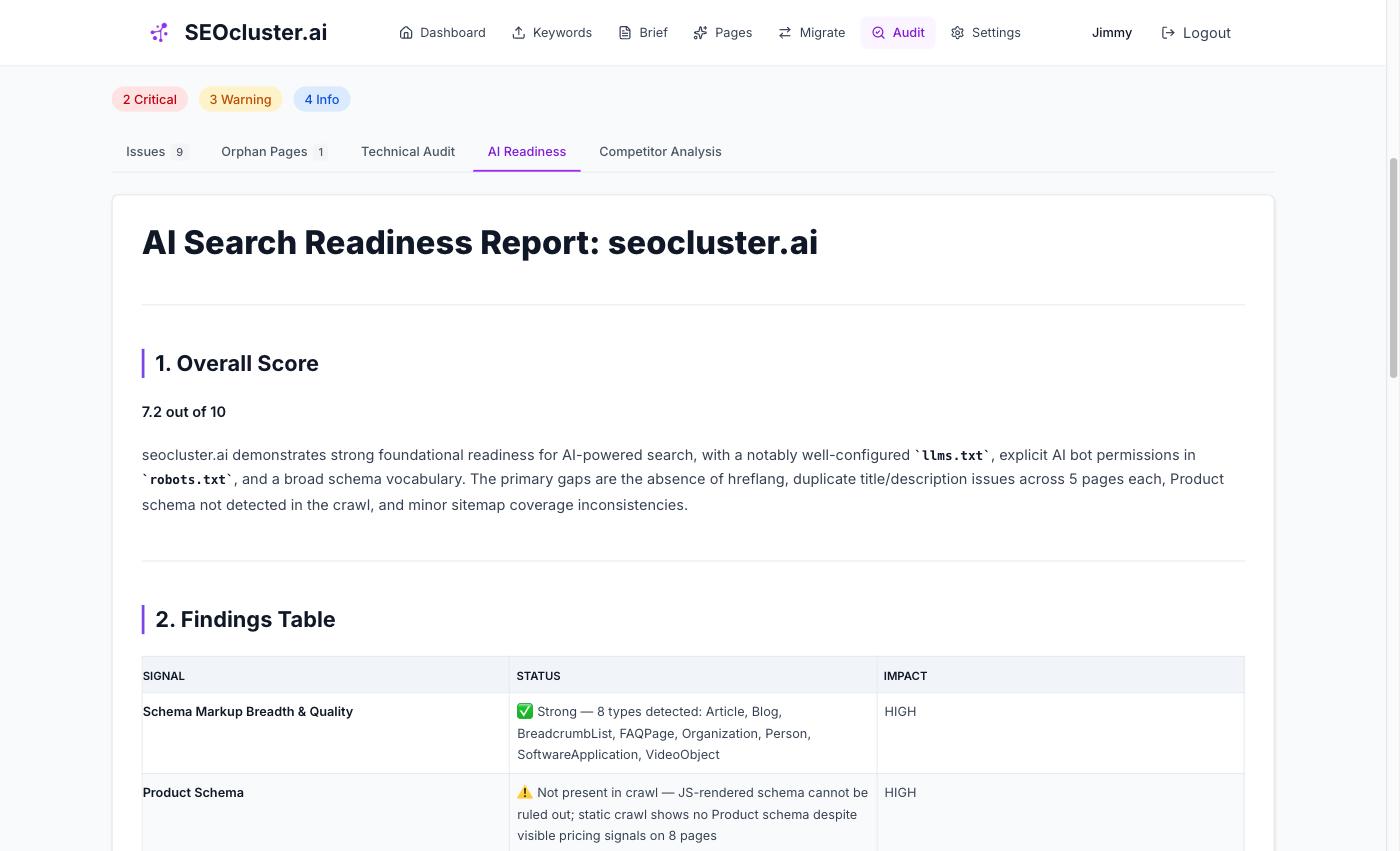Viewport: 1400px width, 851px height.
Task: Click the '1. Overall Score' heading
Action: point(237,364)
